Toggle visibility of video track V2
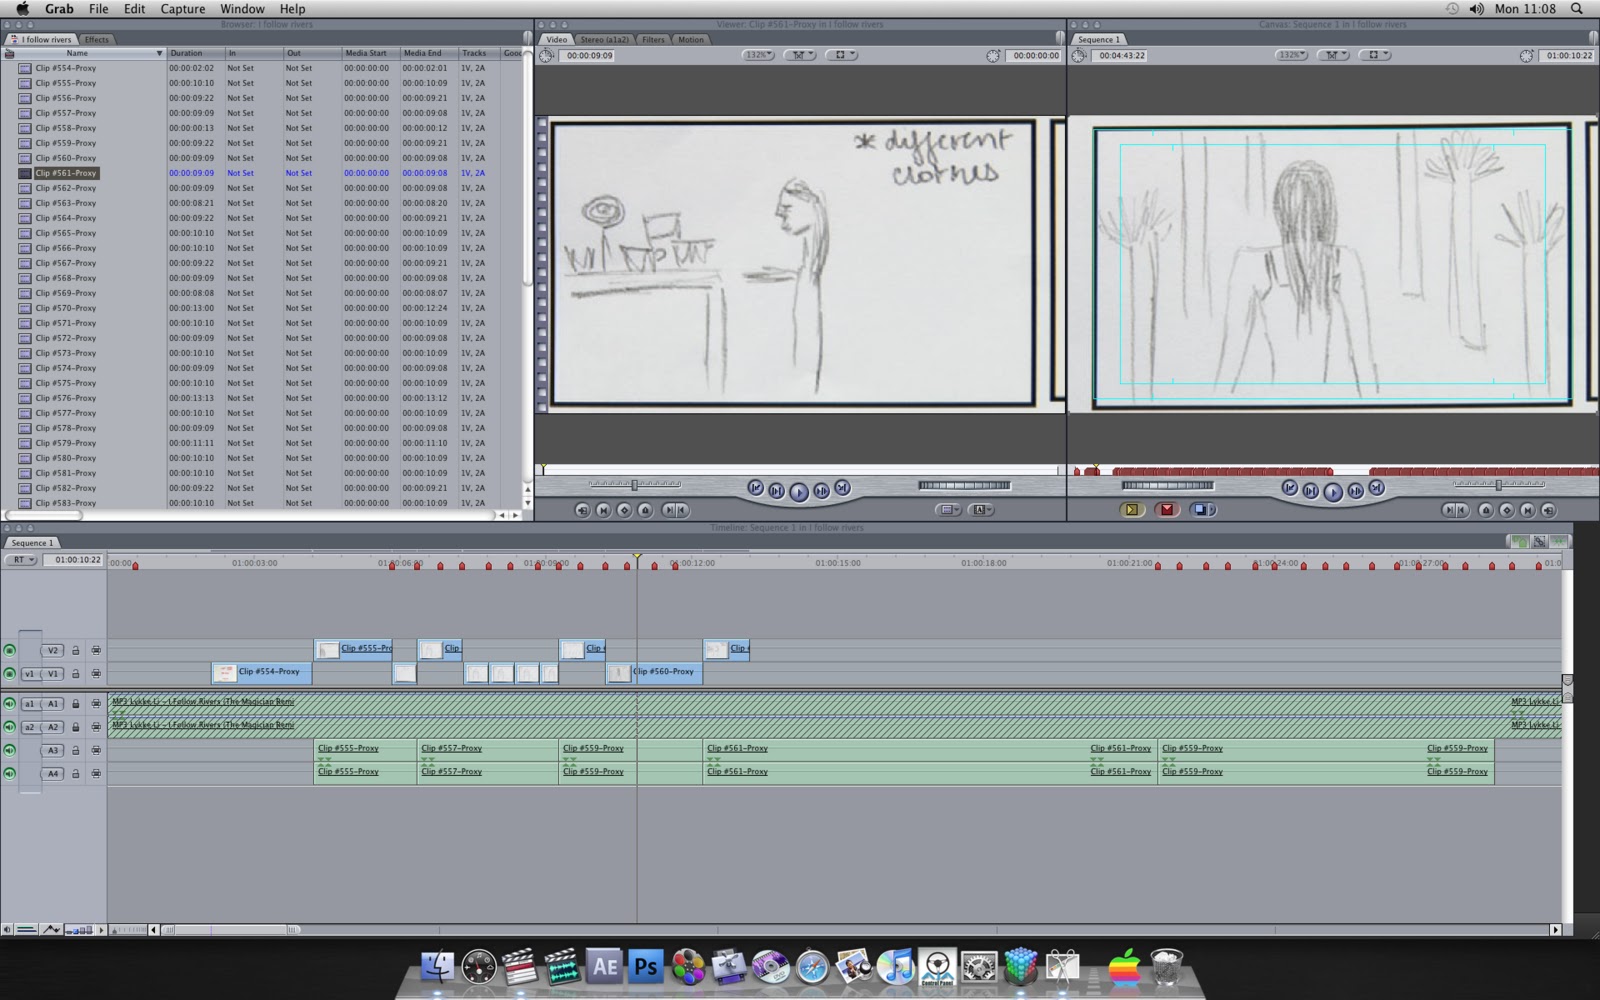This screenshot has height=1000, width=1600. point(9,649)
